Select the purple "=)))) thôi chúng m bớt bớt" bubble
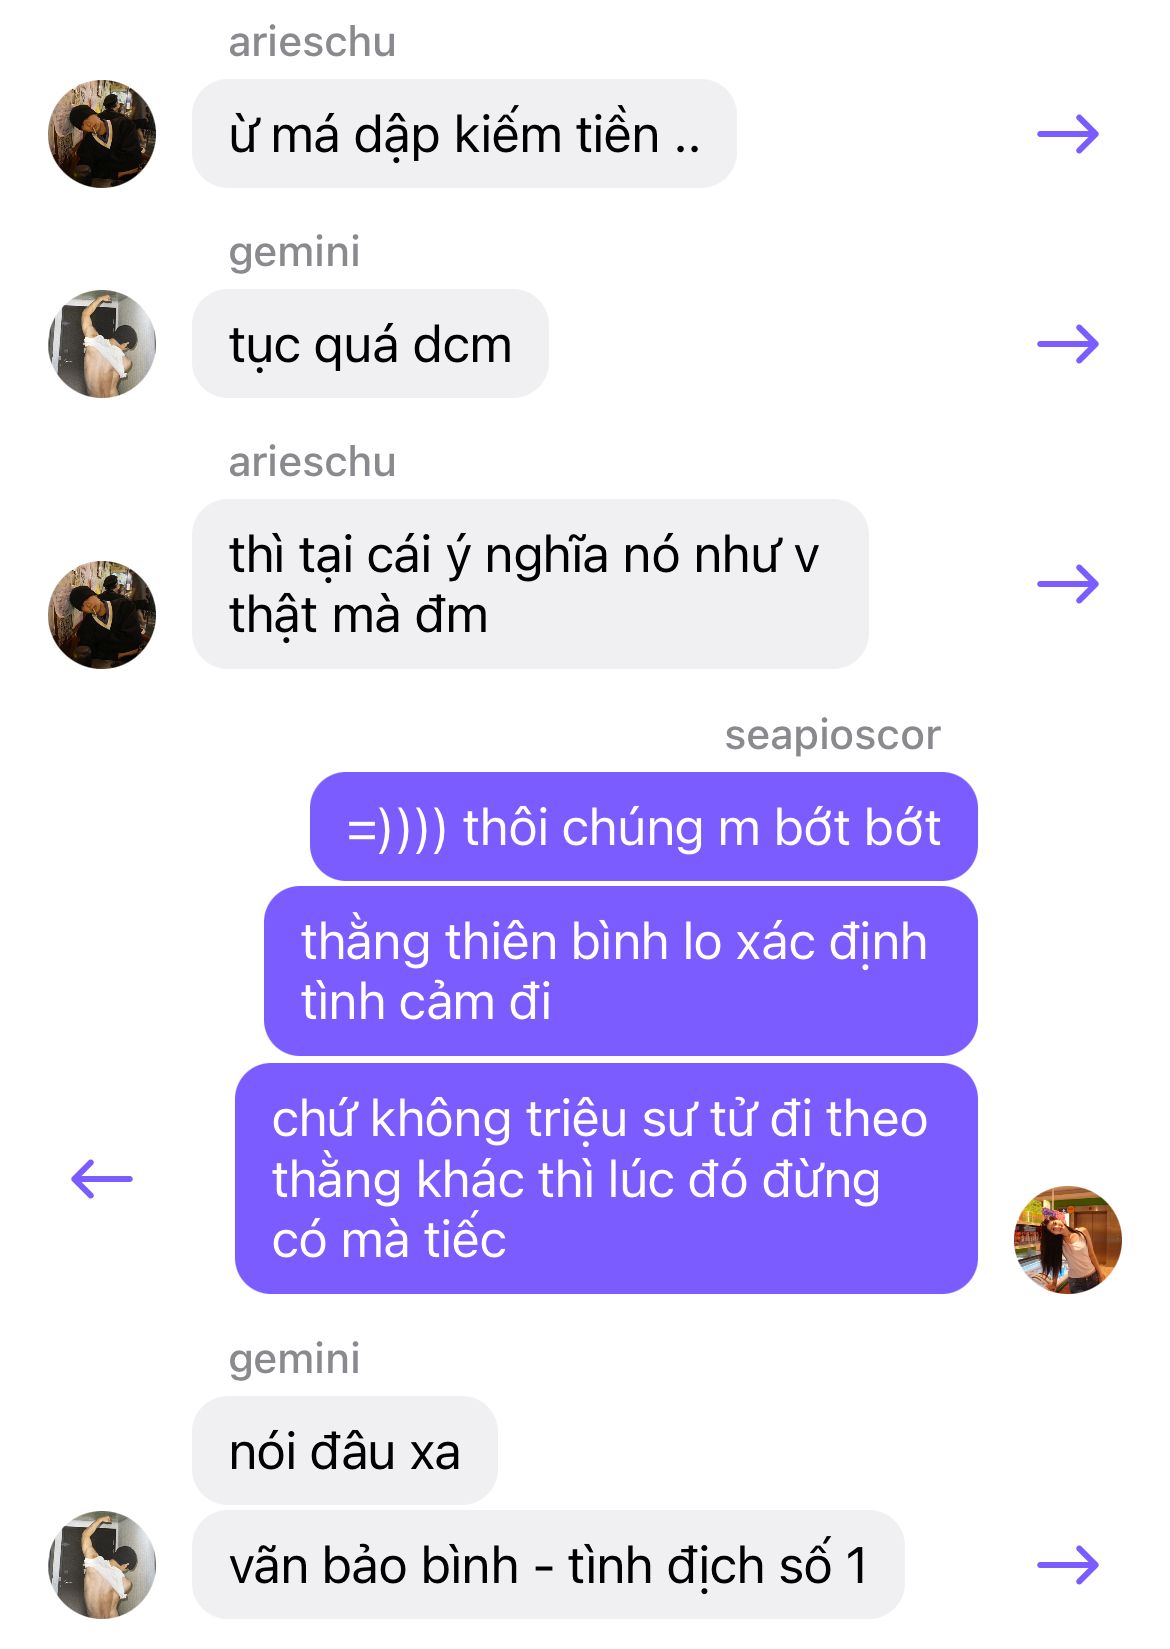This screenshot has height=1649, width=1170. pyautogui.click(x=643, y=827)
